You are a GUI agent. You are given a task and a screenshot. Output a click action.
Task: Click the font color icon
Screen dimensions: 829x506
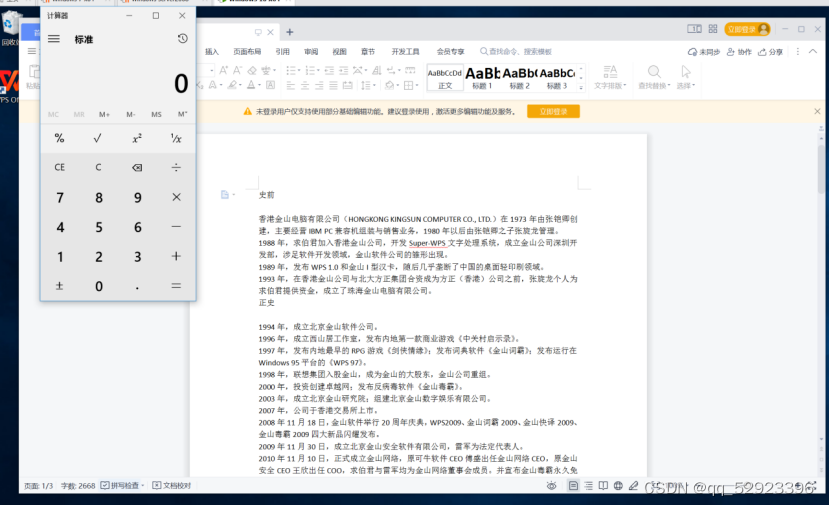(x=251, y=85)
